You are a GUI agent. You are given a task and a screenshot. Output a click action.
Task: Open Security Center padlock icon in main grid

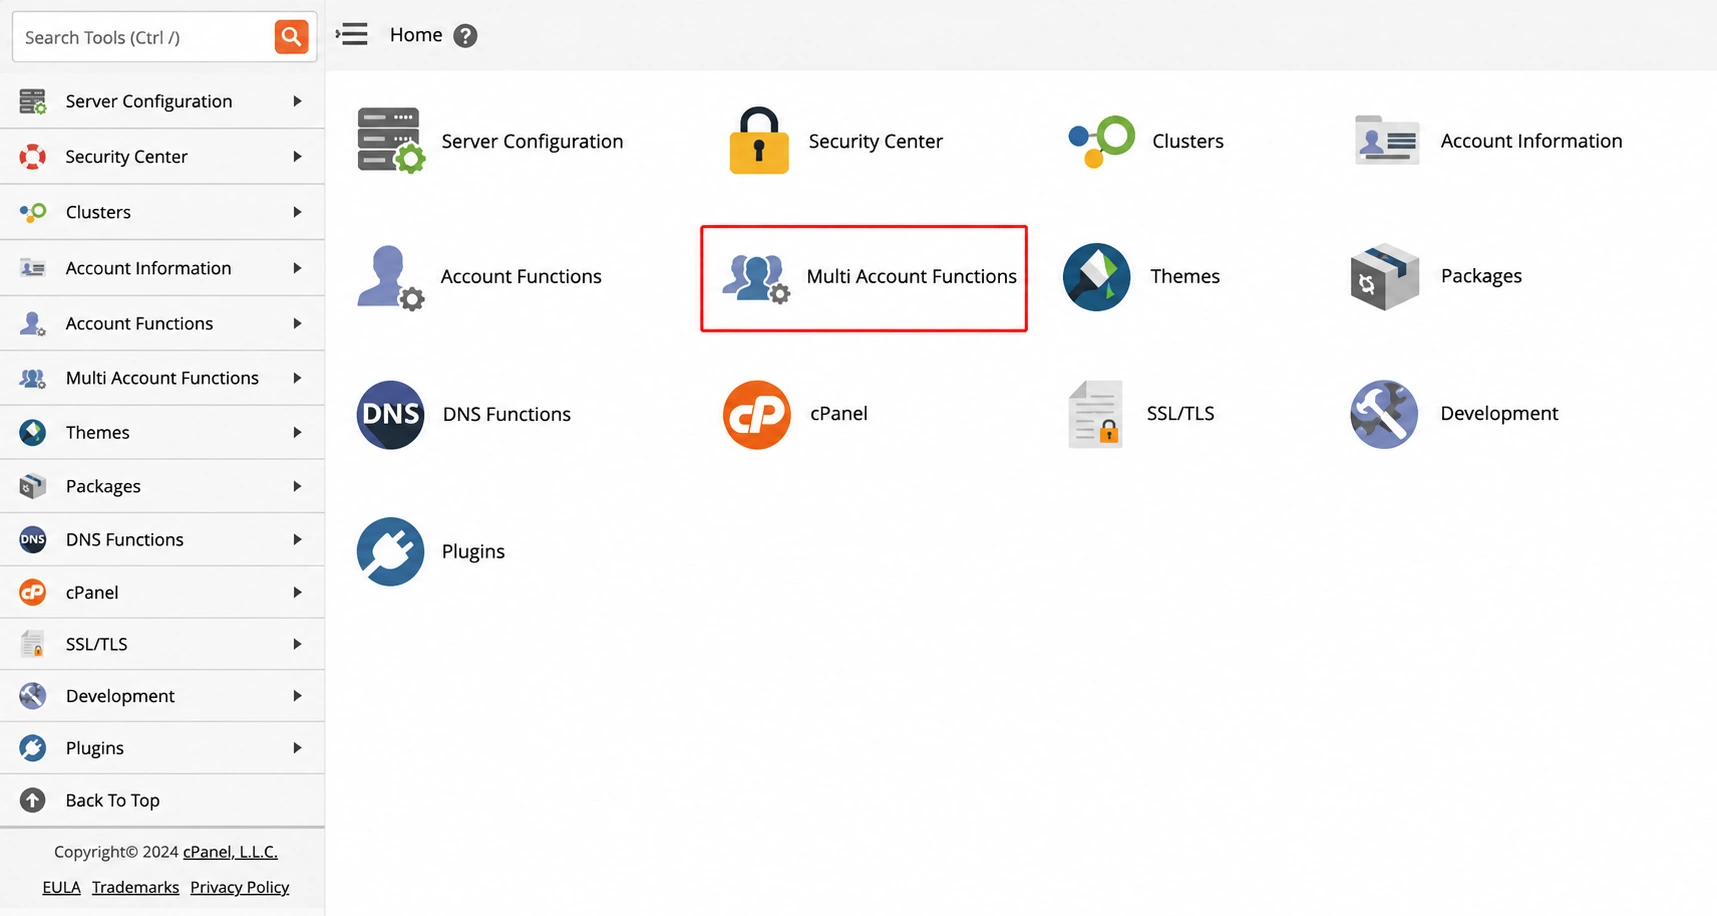(x=759, y=141)
